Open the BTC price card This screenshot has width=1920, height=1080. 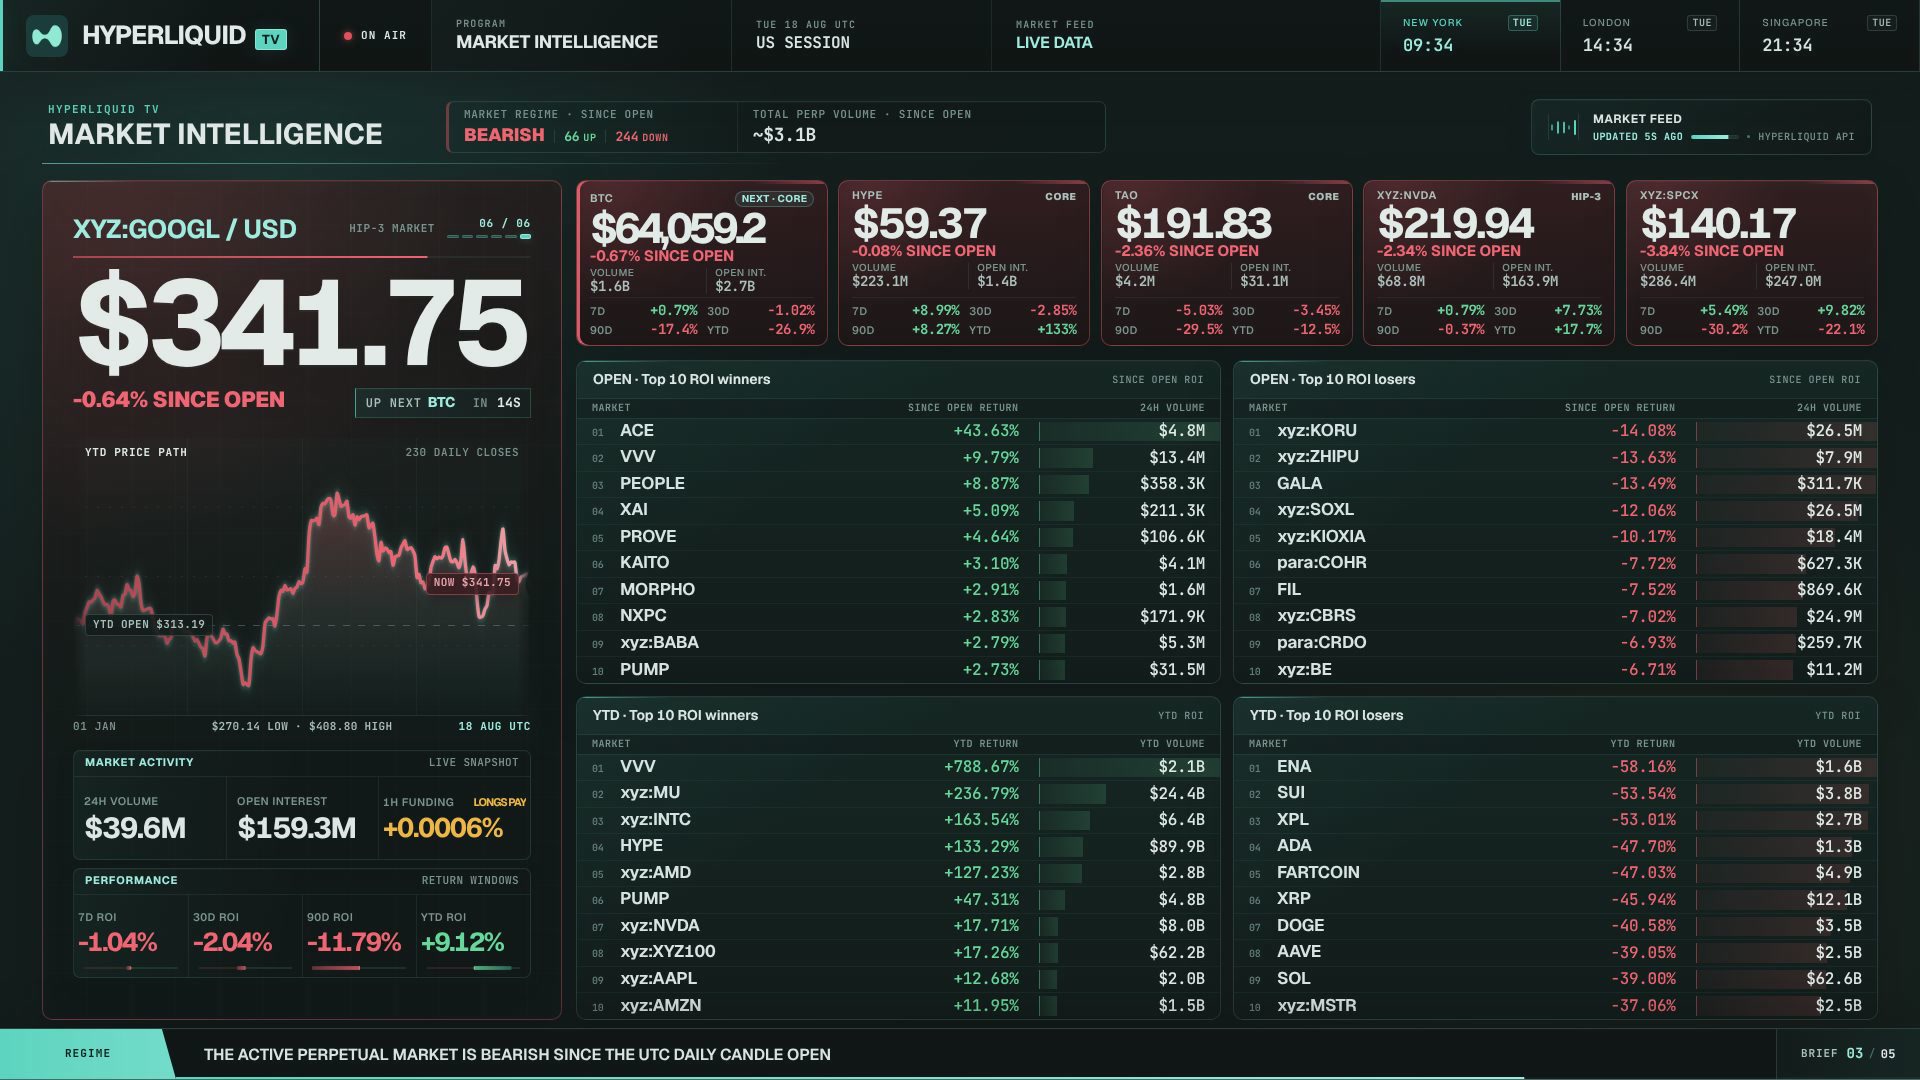coord(702,263)
